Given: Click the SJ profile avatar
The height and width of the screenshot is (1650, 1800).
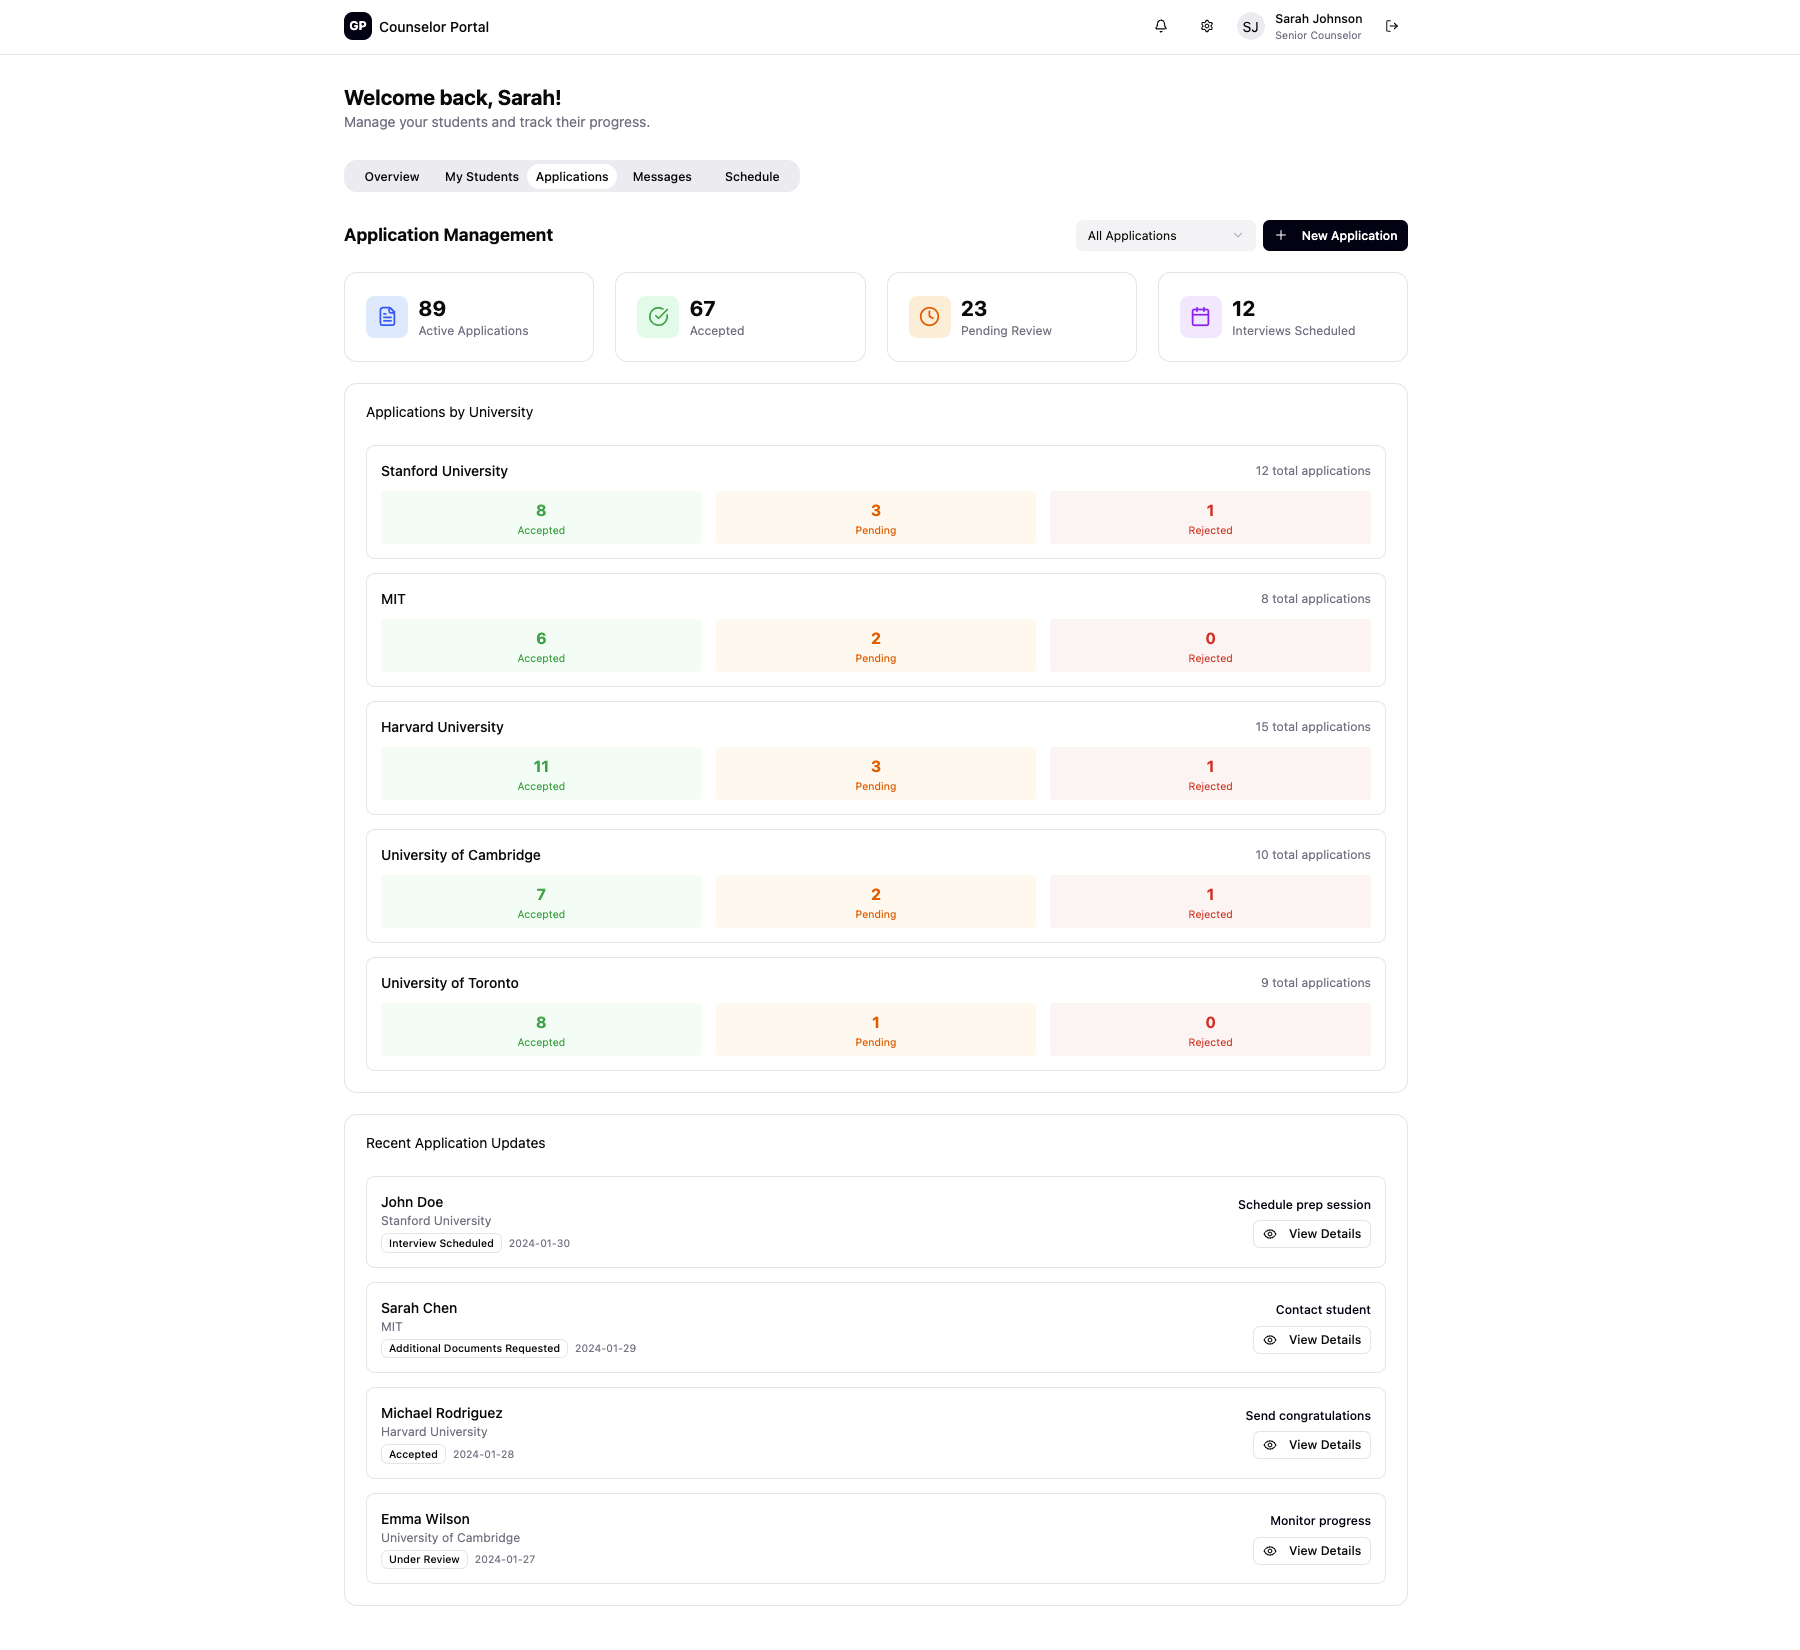Looking at the screenshot, I should tap(1250, 27).
